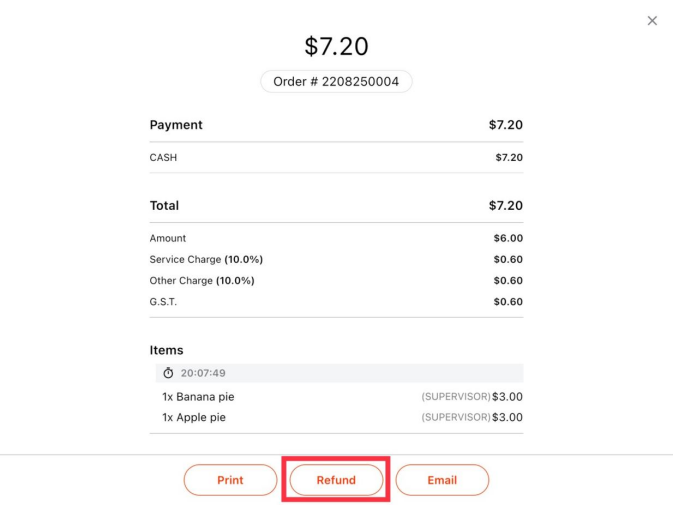Click the stopwatch icon beside 20:07:49

pos(168,373)
